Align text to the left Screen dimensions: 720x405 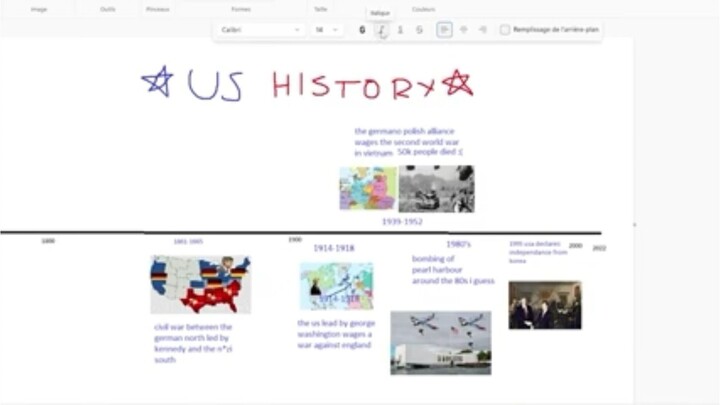coord(444,30)
